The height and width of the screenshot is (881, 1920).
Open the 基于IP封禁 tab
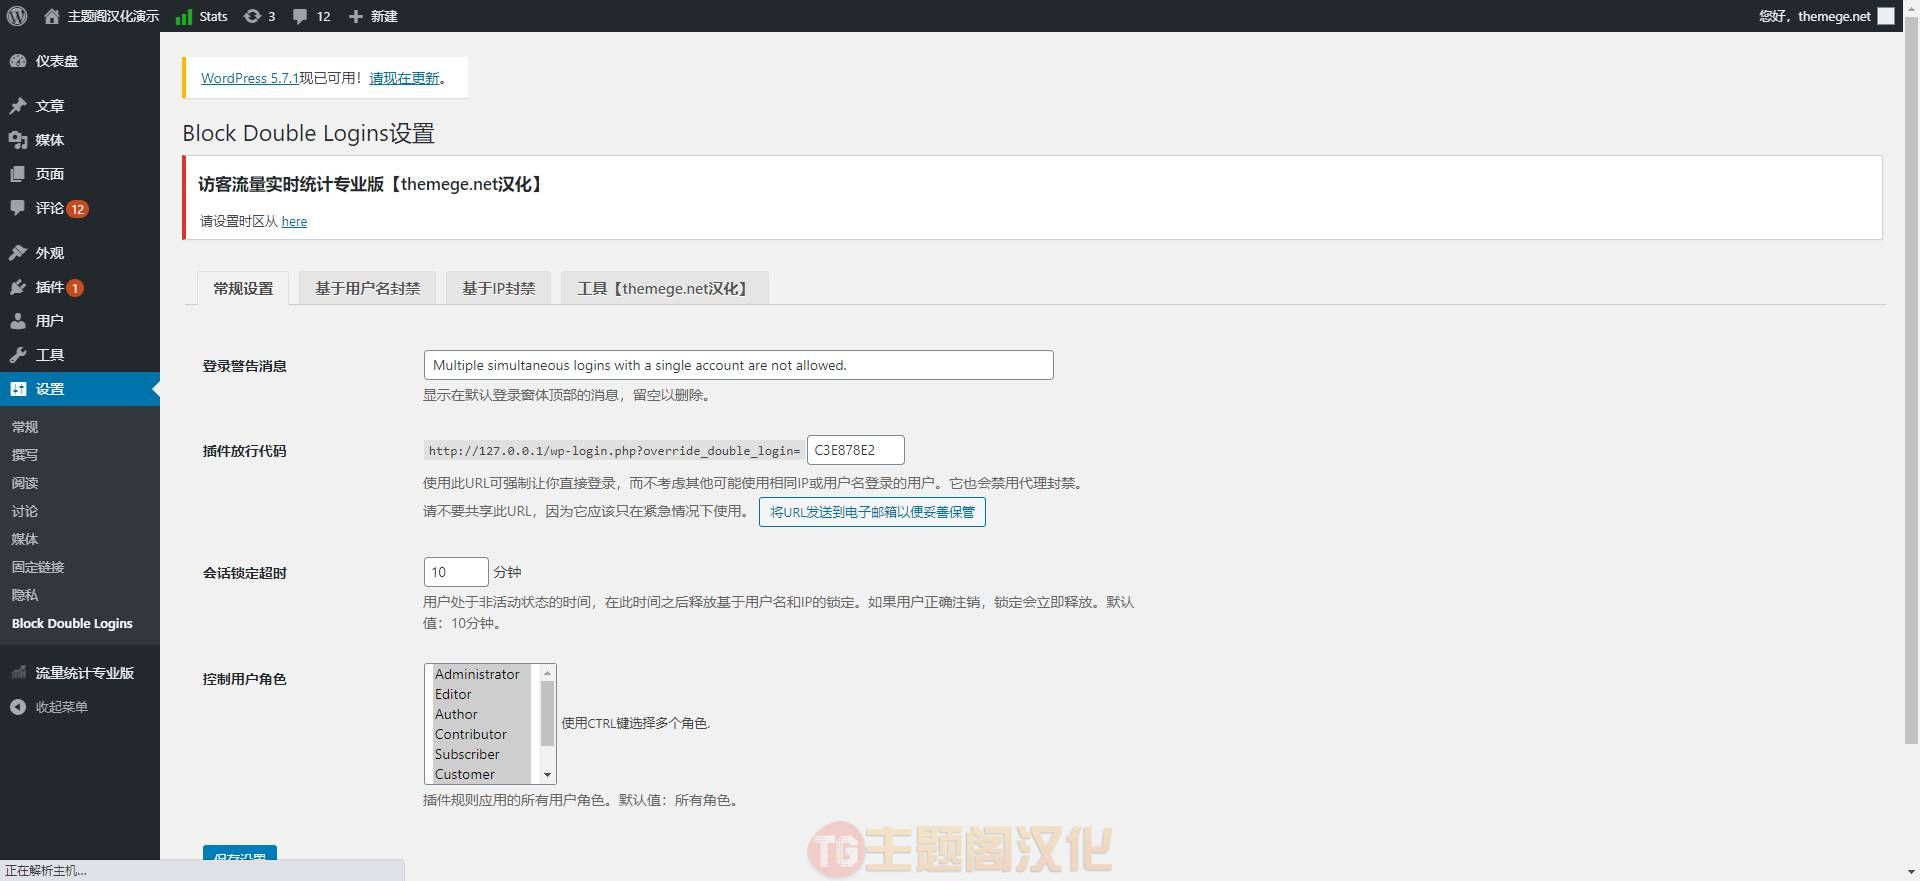click(499, 288)
